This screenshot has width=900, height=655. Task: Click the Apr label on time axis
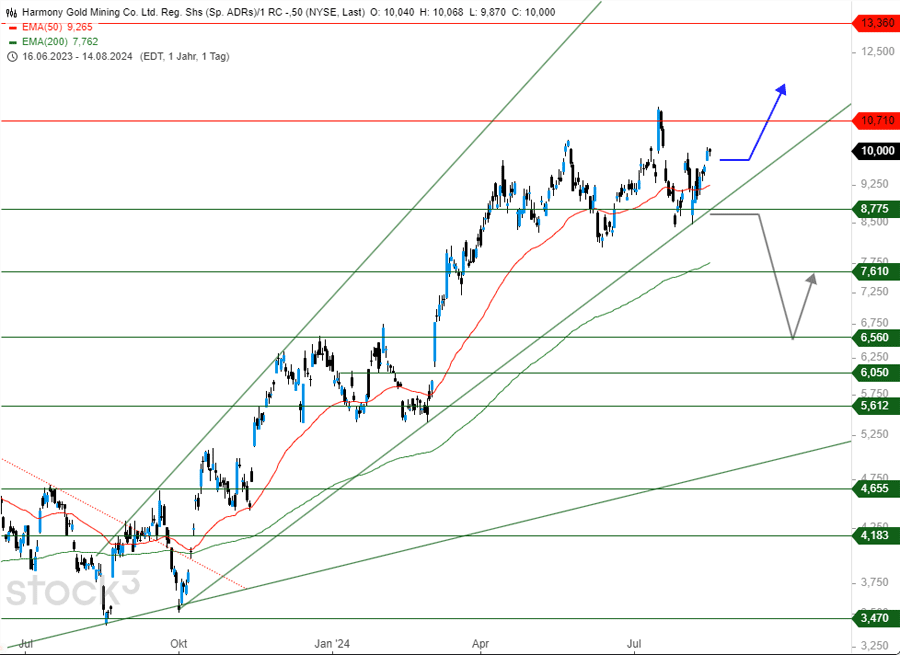(x=480, y=644)
